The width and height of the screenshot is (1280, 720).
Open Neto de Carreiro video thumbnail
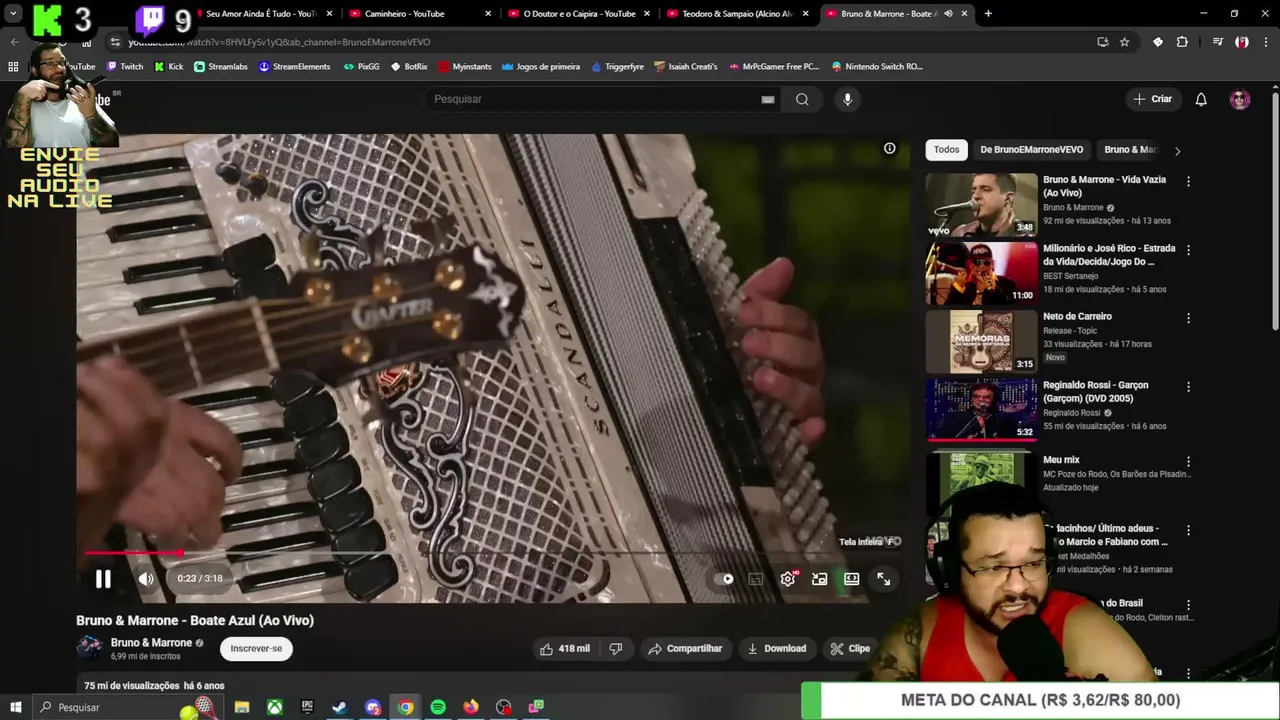click(981, 341)
